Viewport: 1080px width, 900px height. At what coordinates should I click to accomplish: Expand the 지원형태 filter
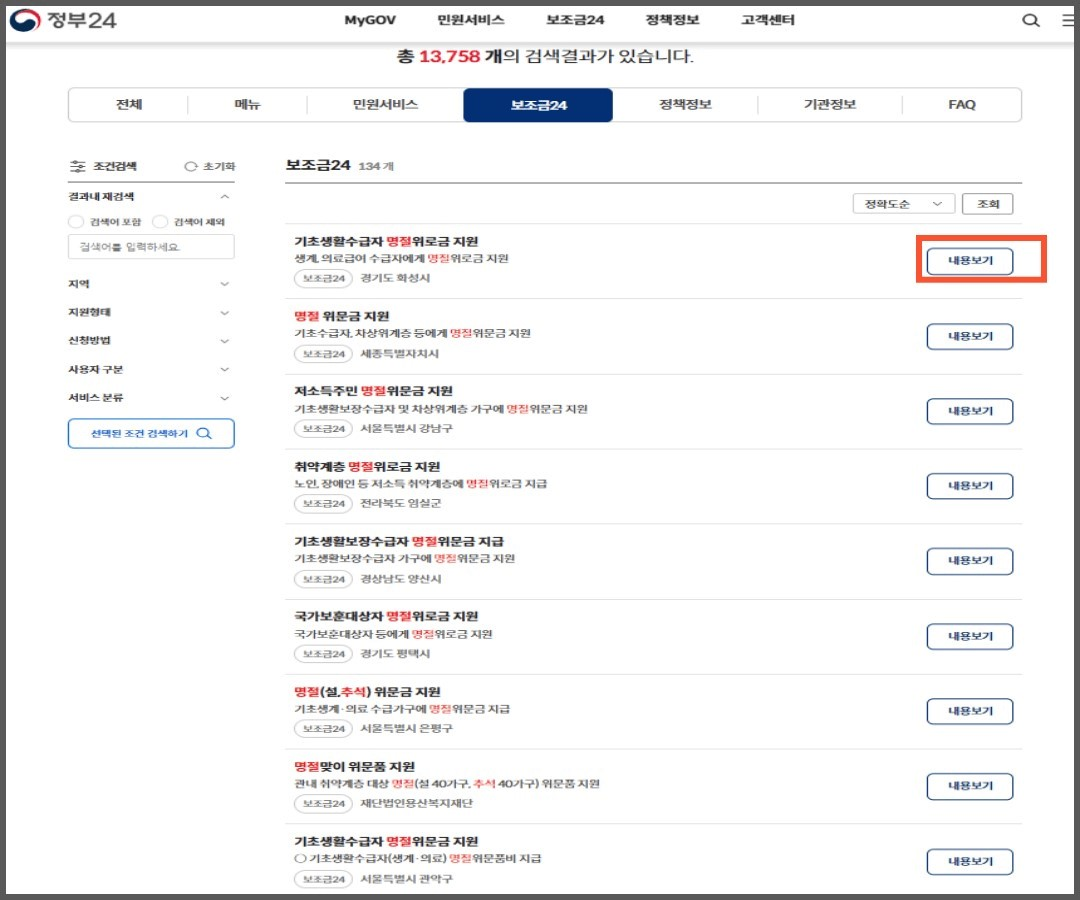(225, 313)
